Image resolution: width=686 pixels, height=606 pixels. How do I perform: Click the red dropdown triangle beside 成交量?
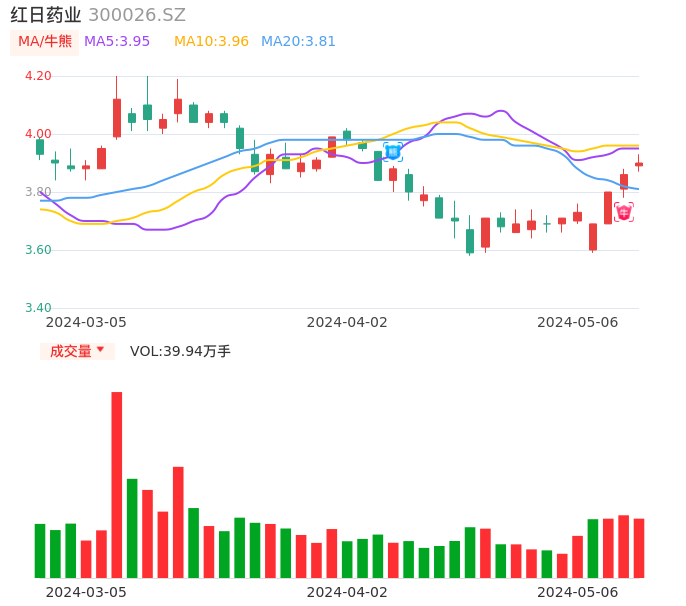[101, 351]
